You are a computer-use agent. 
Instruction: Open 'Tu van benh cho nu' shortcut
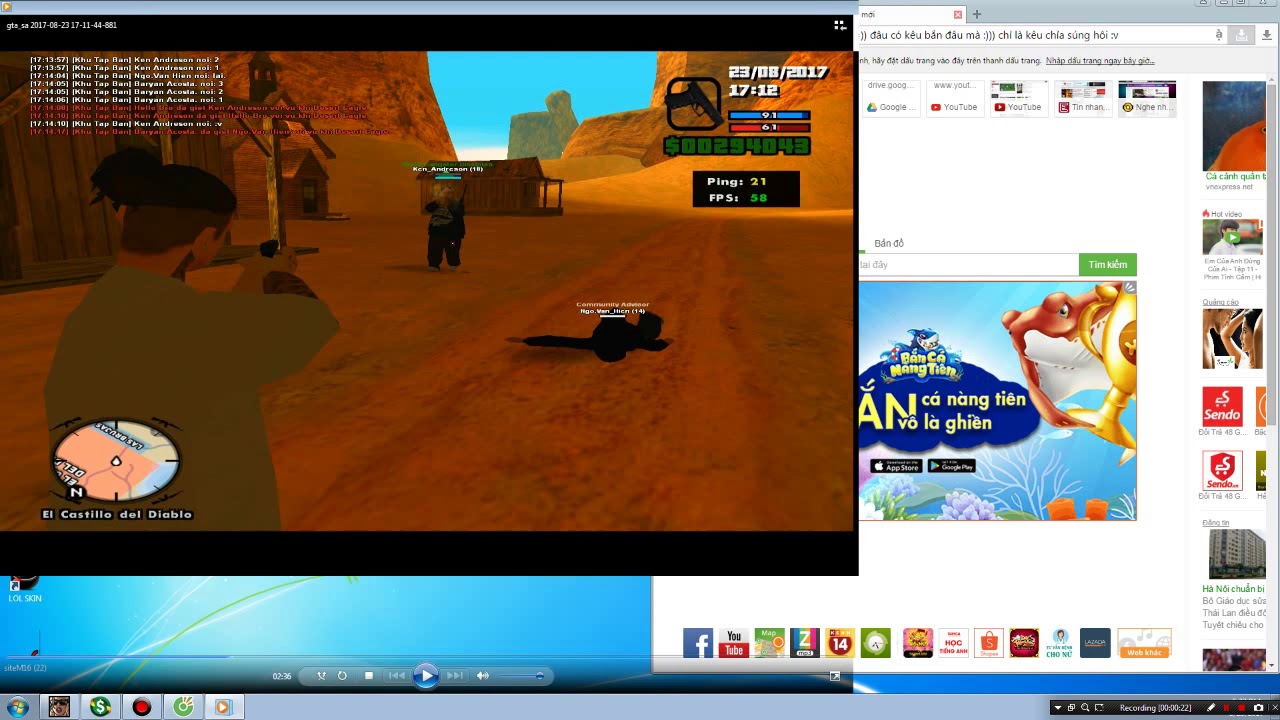coord(1059,643)
